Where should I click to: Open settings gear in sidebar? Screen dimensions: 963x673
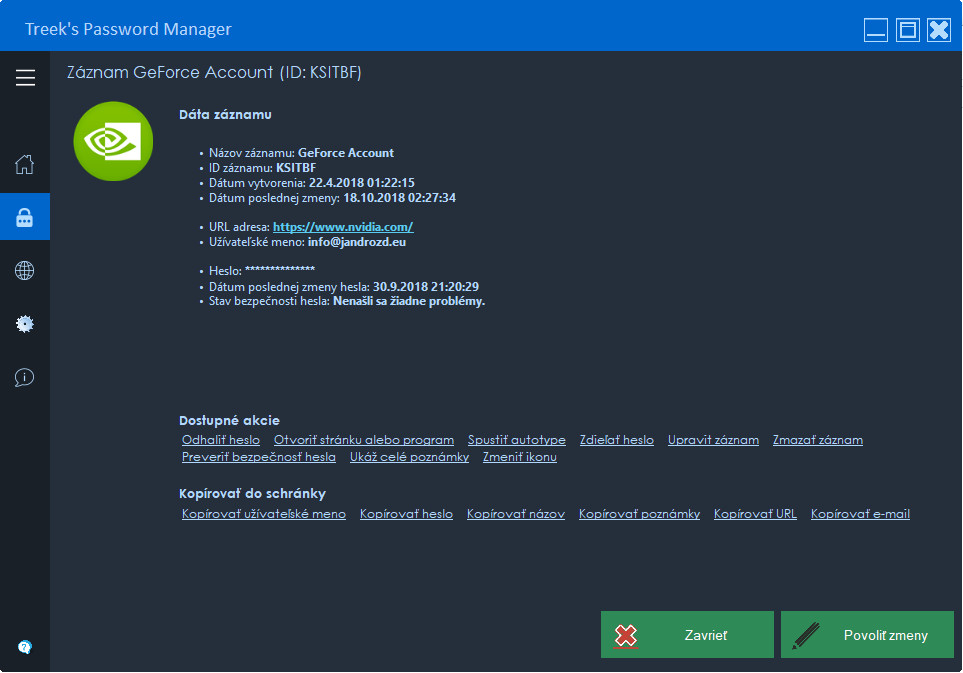pos(25,324)
